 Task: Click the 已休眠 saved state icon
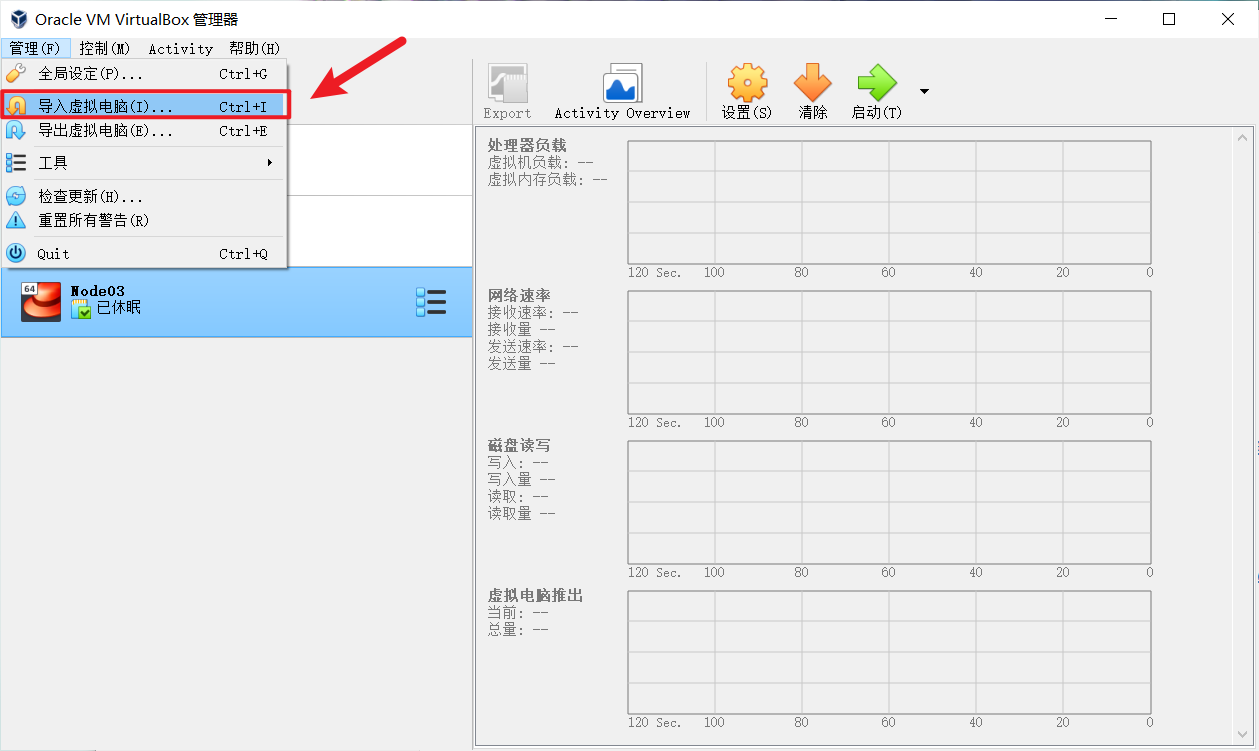(81, 309)
